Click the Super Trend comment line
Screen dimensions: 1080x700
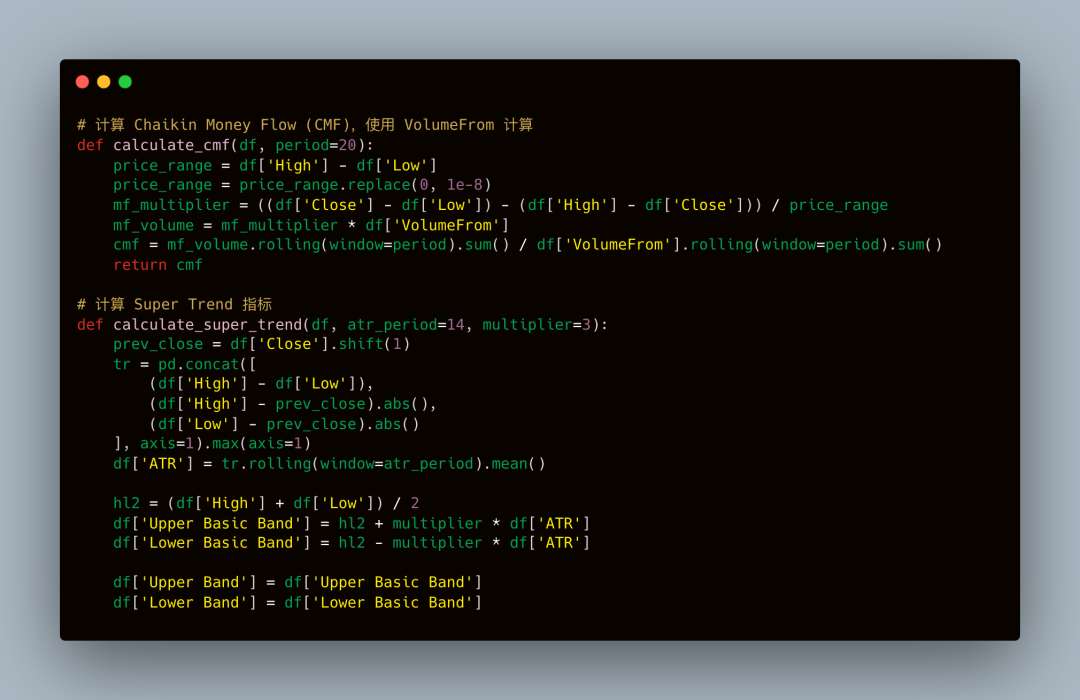pos(174,305)
